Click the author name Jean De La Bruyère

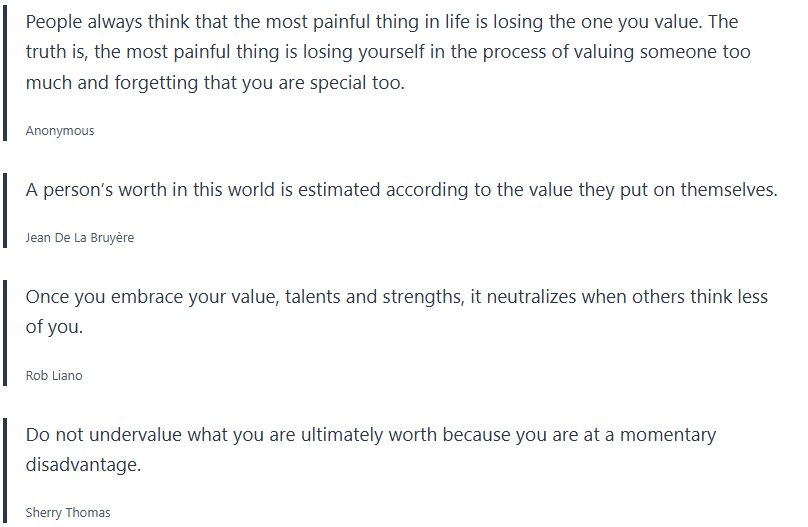(82, 238)
